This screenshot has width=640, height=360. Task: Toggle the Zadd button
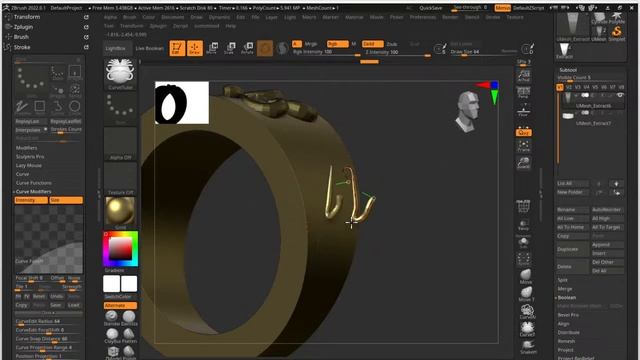[x=372, y=44]
